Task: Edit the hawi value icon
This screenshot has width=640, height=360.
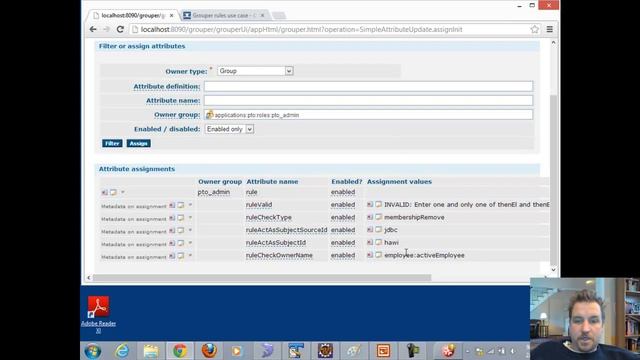Action: (x=378, y=242)
